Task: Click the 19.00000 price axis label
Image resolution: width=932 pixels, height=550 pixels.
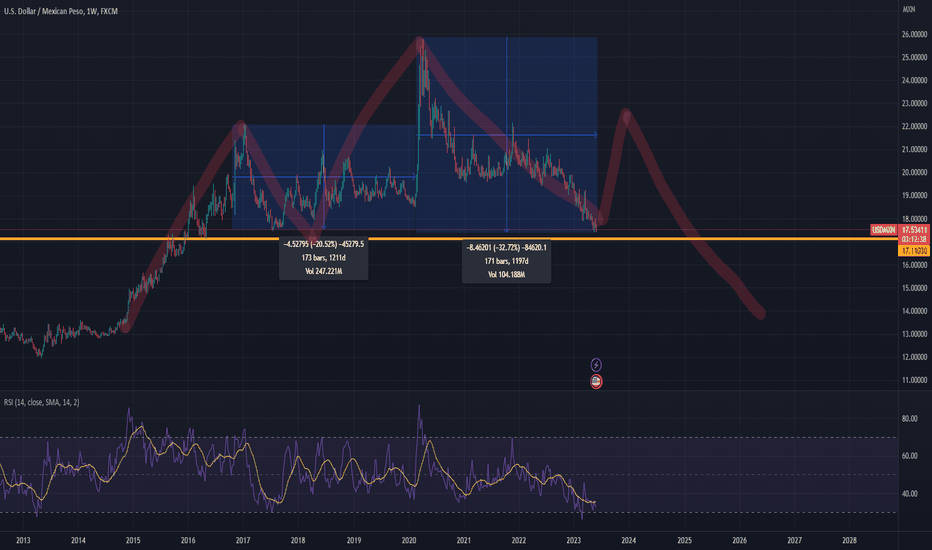Action: [x=914, y=196]
